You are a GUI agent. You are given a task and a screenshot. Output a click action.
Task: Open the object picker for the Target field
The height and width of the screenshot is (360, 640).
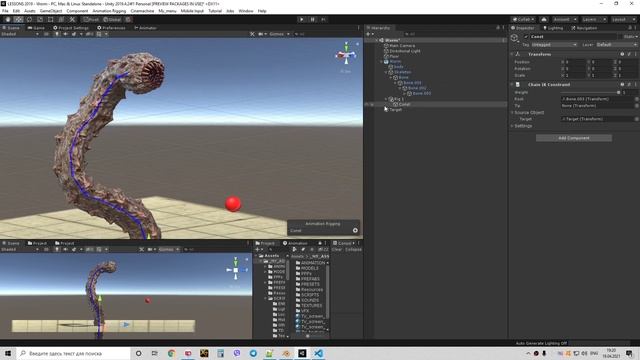point(636,119)
